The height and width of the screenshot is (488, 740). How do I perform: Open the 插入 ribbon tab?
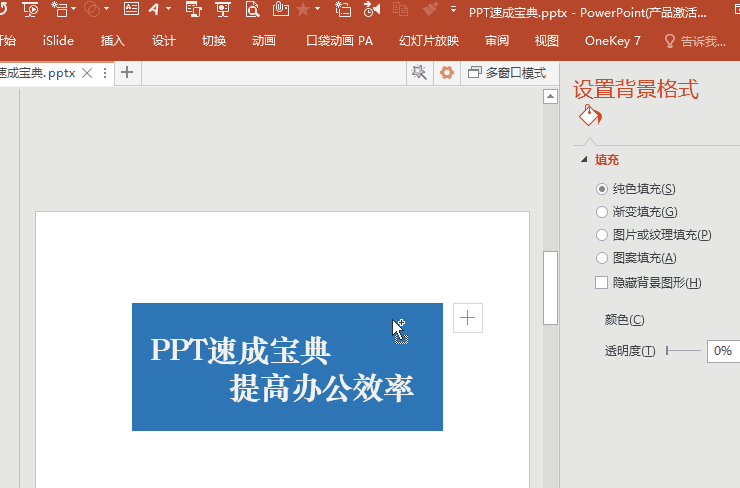point(112,41)
